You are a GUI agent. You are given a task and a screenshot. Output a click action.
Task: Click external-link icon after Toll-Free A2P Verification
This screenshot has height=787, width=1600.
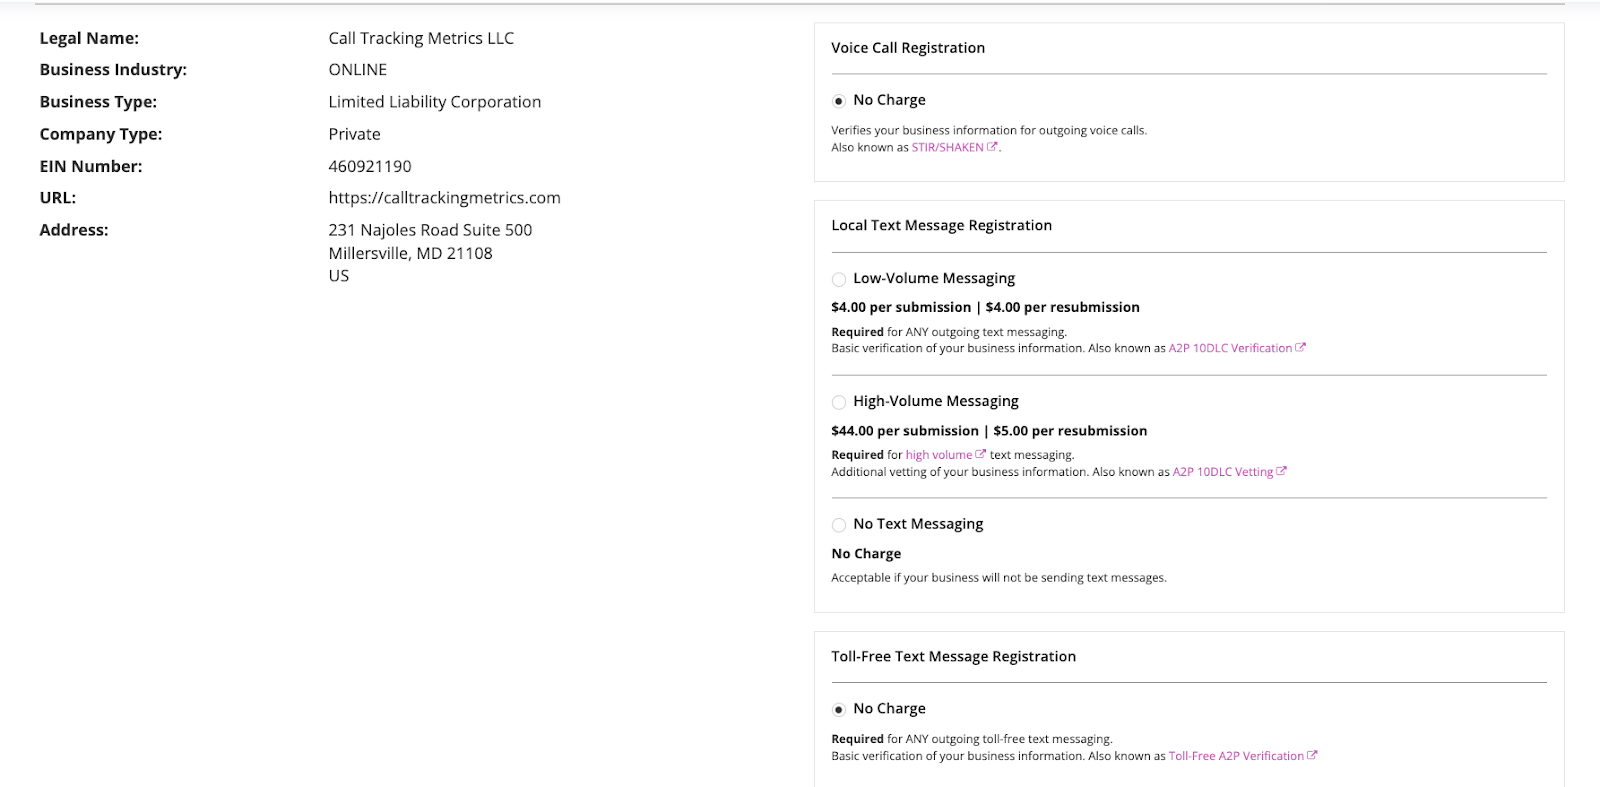pyautogui.click(x=1312, y=755)
